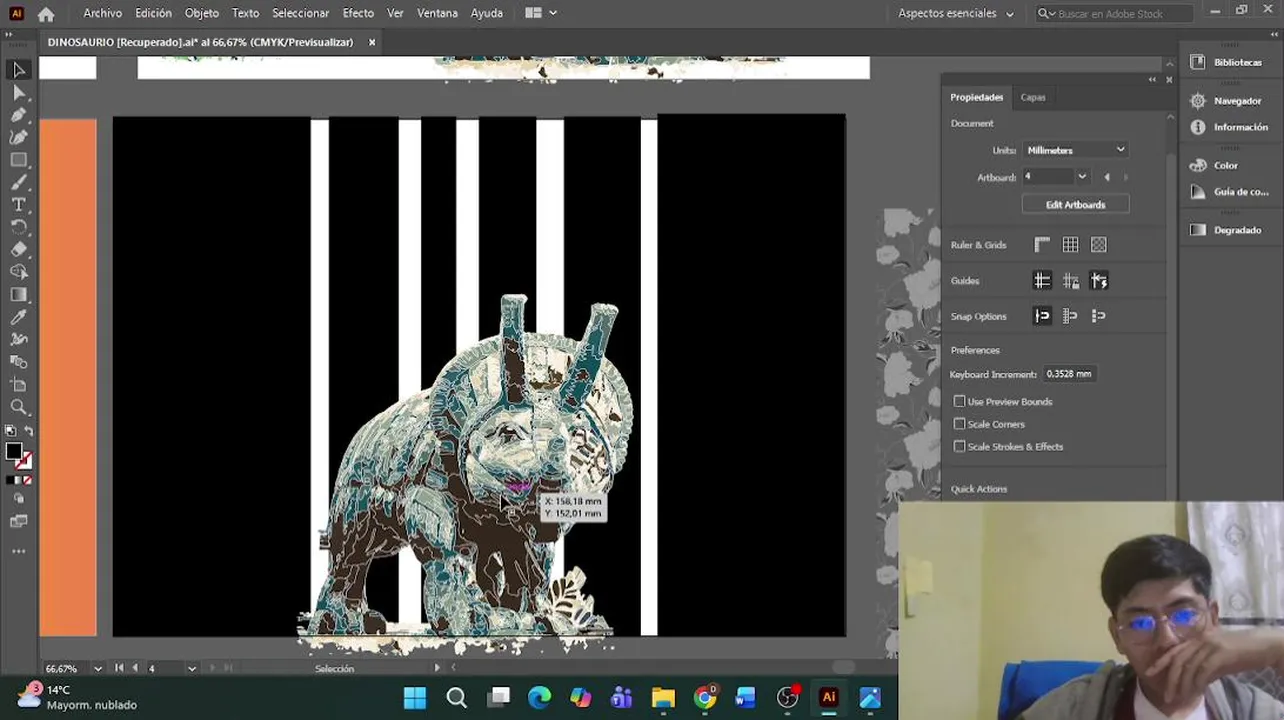Open the Archivo menu
Viewport: 1284px width, 720px height.
click(x=103, y=13)
